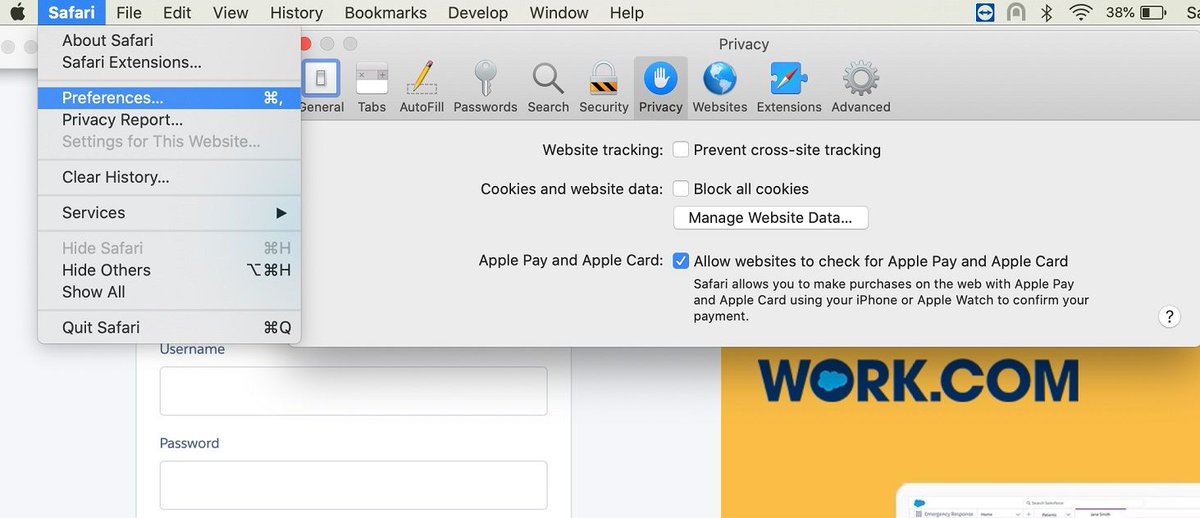The width and height of the screenshot is (1200, 518).
Task: Open the Advanced gear preferences pane
Action: coord(860,86)
